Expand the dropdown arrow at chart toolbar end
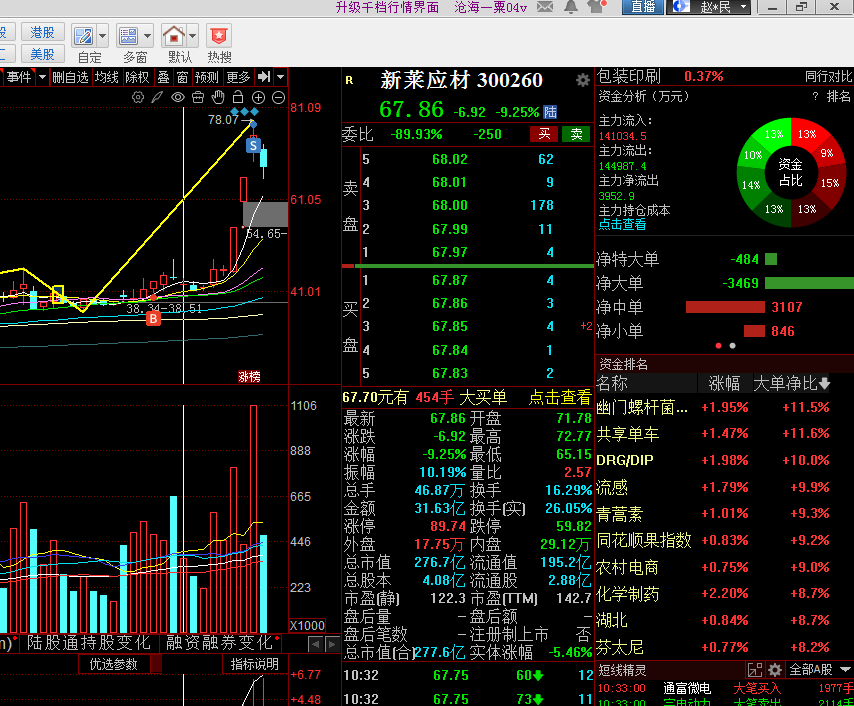This screenshot has width=854, height=706. tap(280, 77)
